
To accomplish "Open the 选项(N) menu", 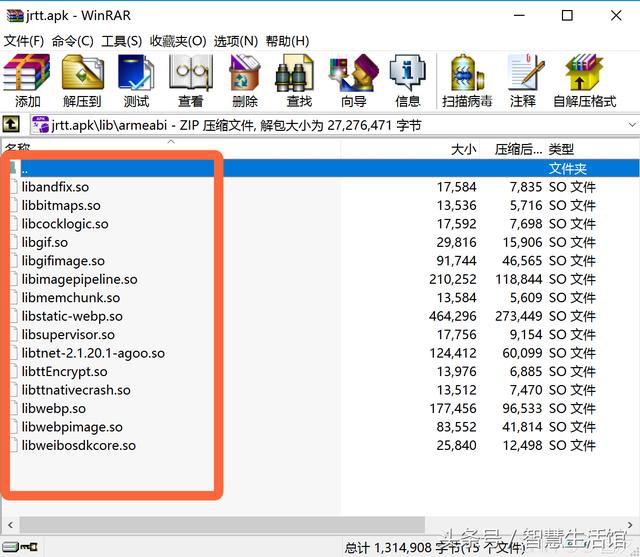I will pyautogui.click(x=236, y=41).
